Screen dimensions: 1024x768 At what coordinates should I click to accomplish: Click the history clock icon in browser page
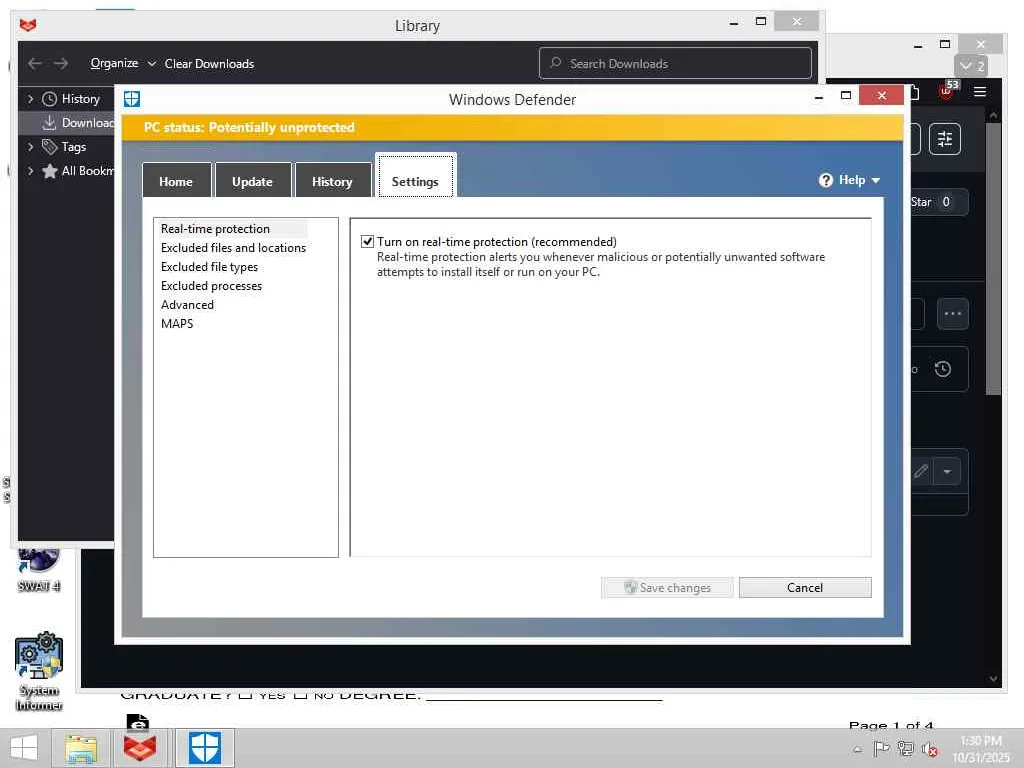942,369
